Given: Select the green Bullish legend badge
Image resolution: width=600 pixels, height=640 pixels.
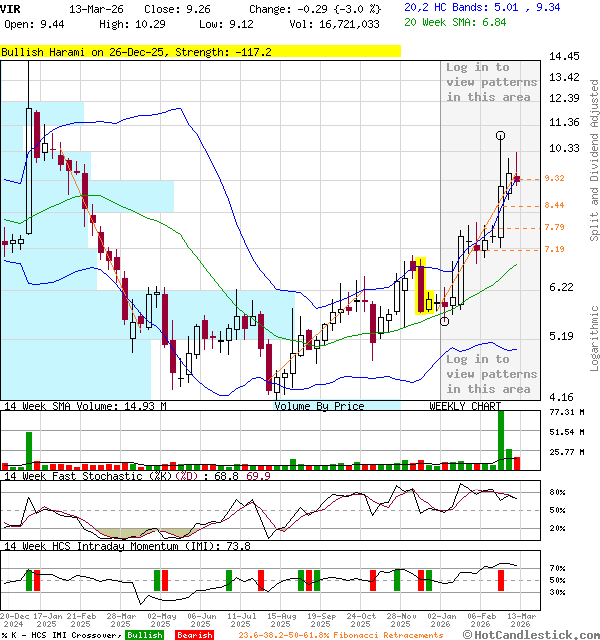Looking at the screenshot, I should (x=144, y=635).
